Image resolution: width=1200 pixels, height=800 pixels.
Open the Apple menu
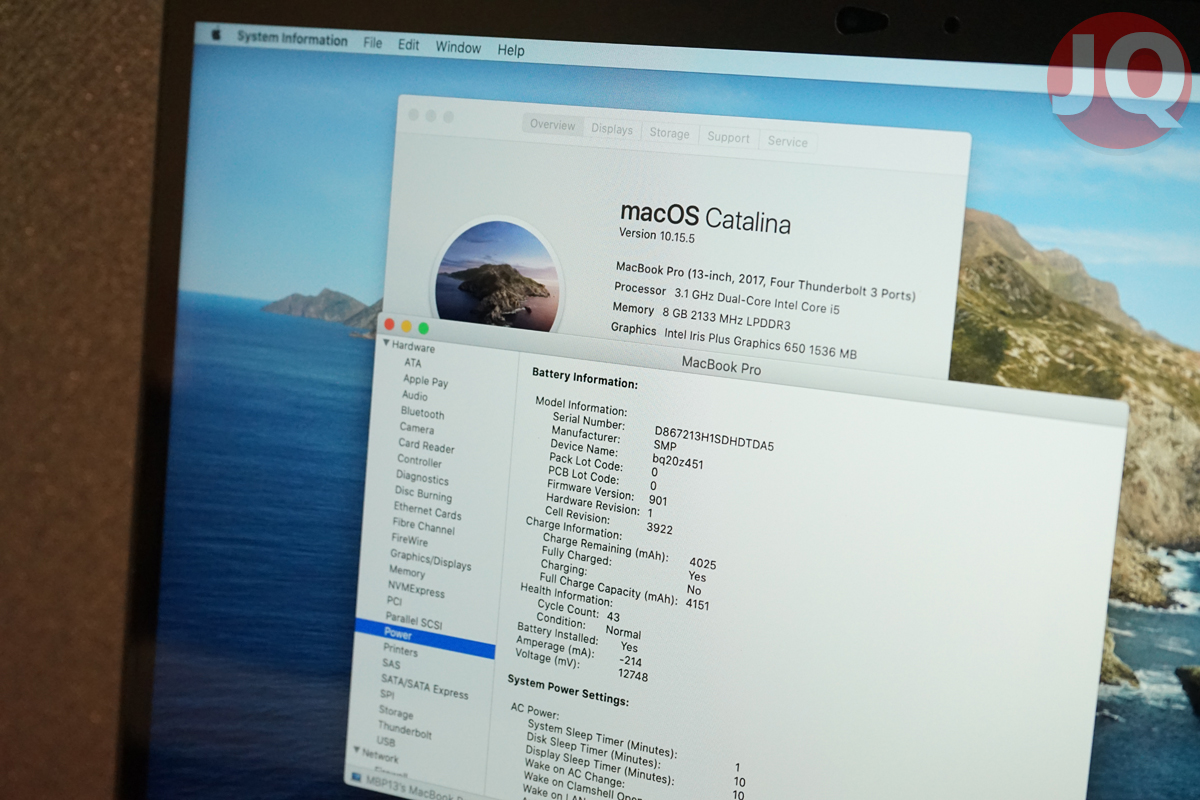coord(216,34)
